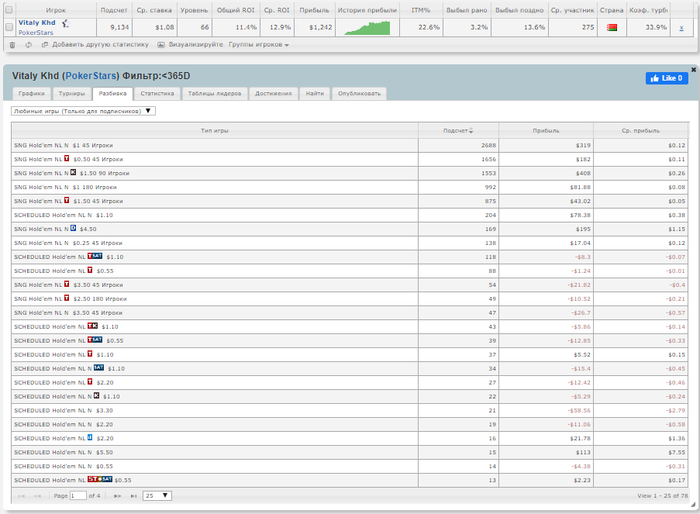Click the red T icon in SCHEDULED $1.10 row with count 37

[90, 354]
